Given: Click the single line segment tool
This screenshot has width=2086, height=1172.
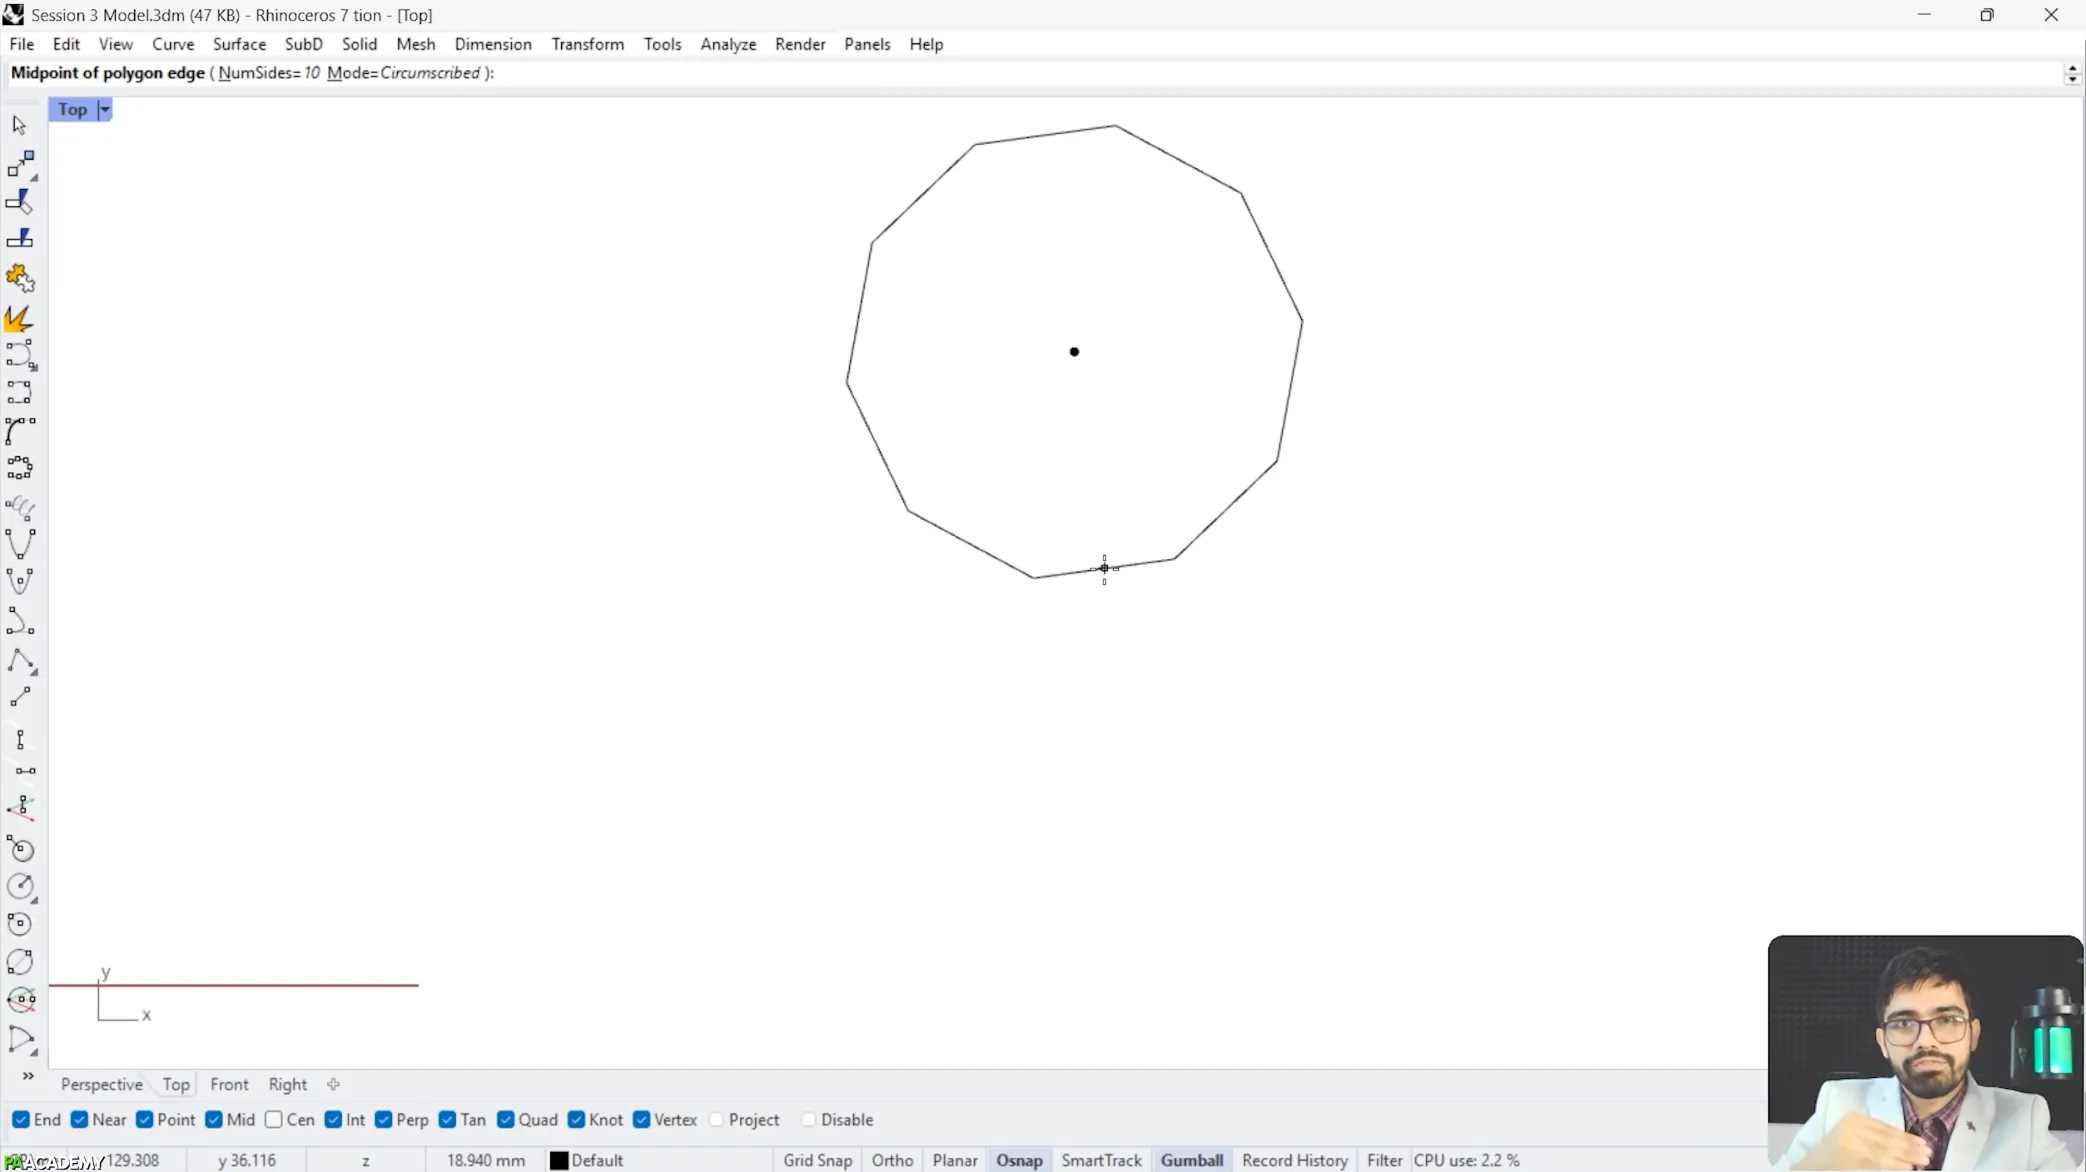Looking at the screenshot, I should 20,697.
